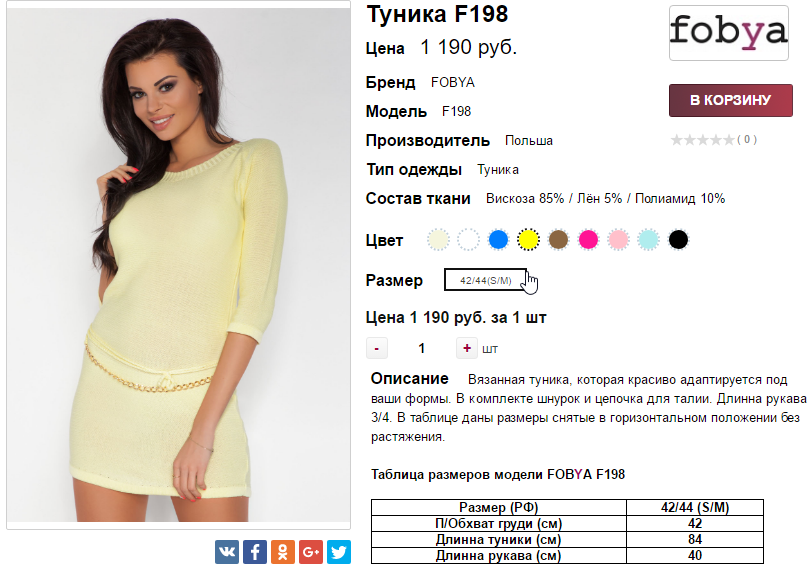Rate the product with the stars
Screen dimensions: 810x565
click(x=702, y=140)
